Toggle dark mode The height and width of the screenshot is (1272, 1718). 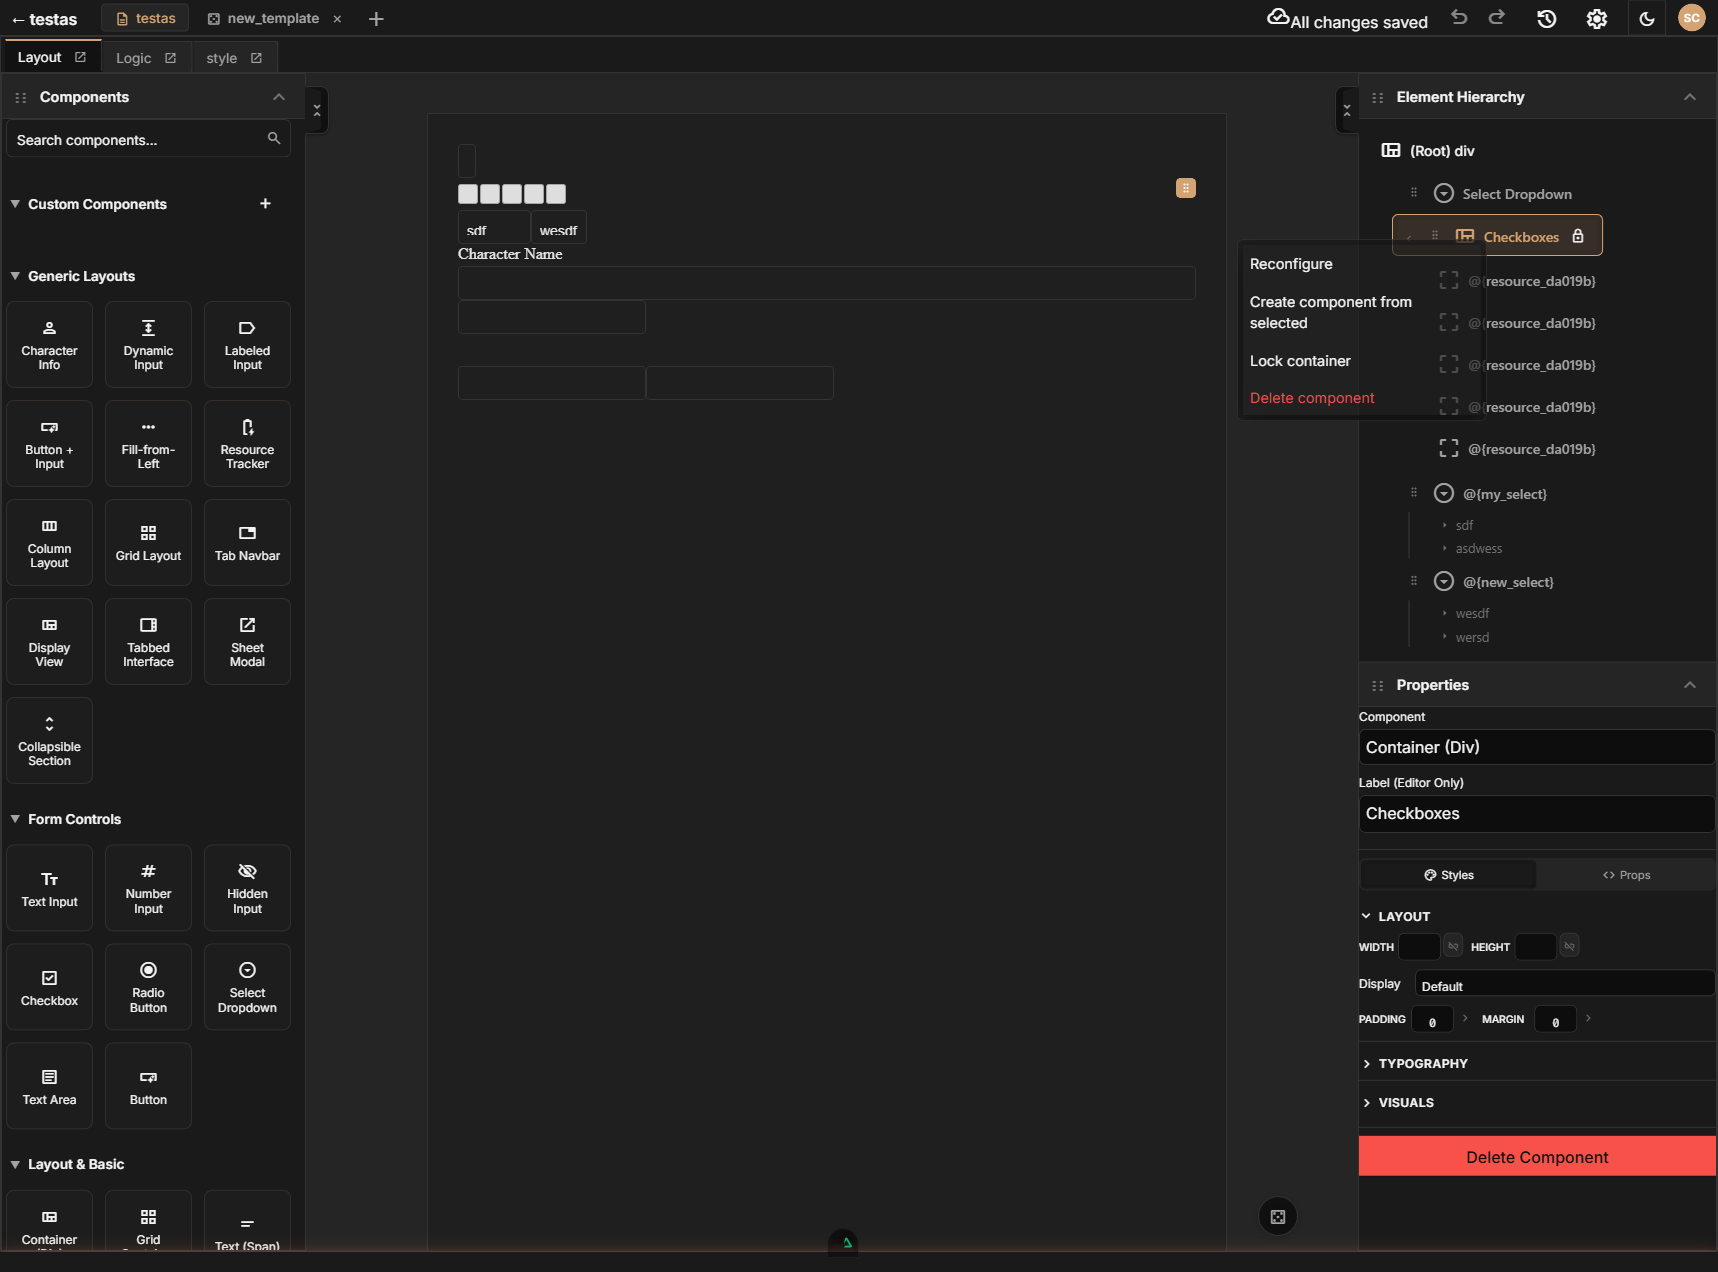pyautogui.click(x=1647, y=18)
